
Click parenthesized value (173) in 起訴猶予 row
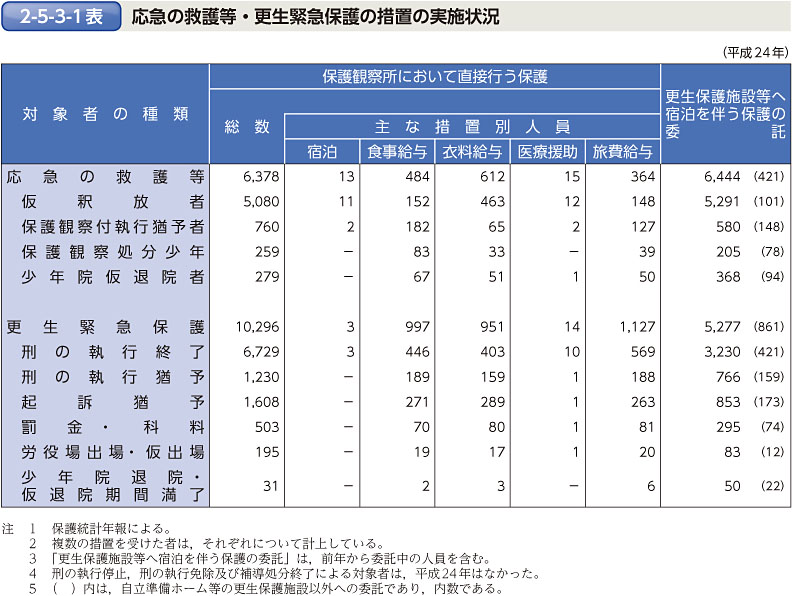[x=769, y=402]
